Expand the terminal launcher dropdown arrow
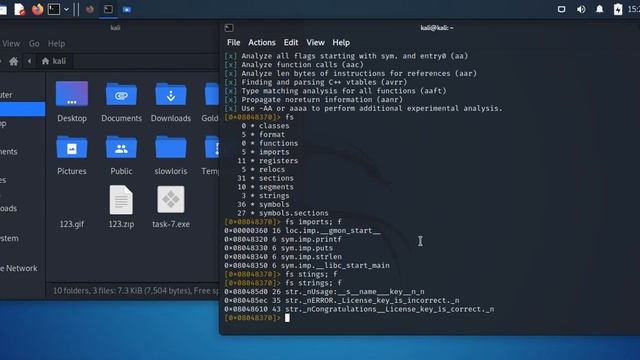This screenshot has height=360, width=640. (x=66, y=9)
